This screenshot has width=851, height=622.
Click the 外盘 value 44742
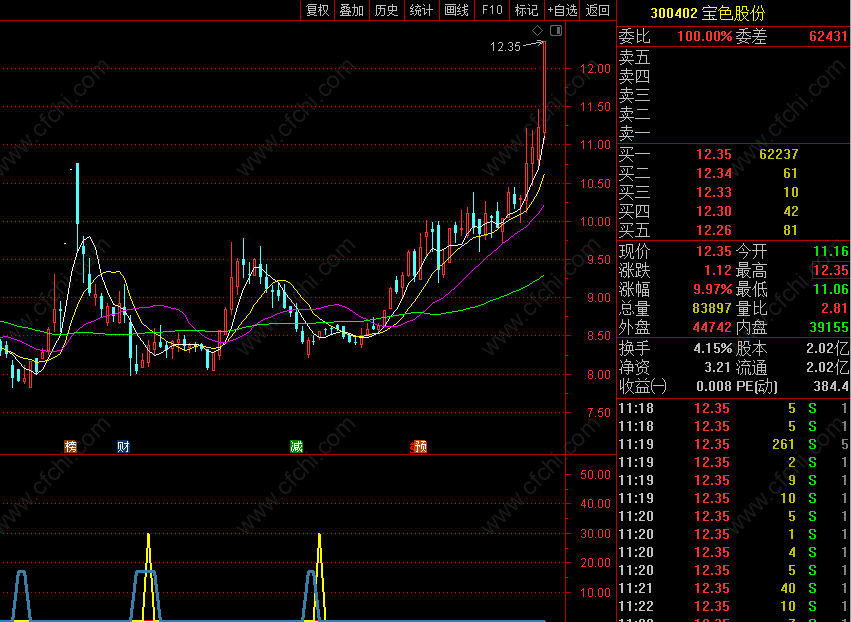click(x=712, y=327)
